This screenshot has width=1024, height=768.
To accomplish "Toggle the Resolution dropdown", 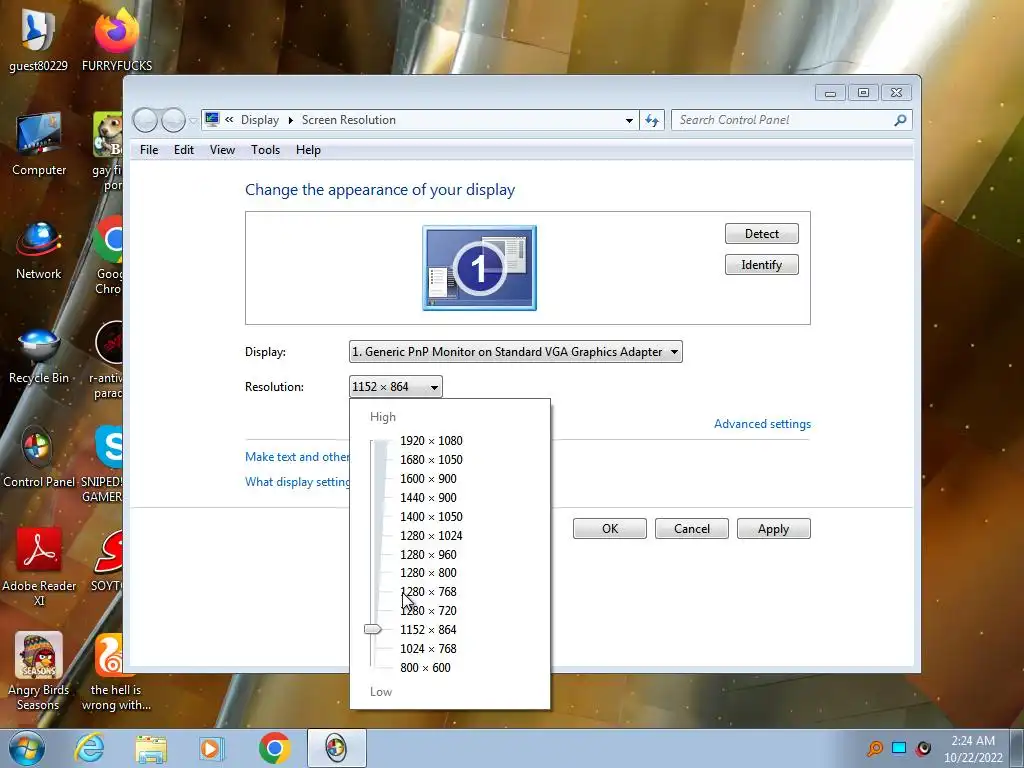I will point(396,387).
